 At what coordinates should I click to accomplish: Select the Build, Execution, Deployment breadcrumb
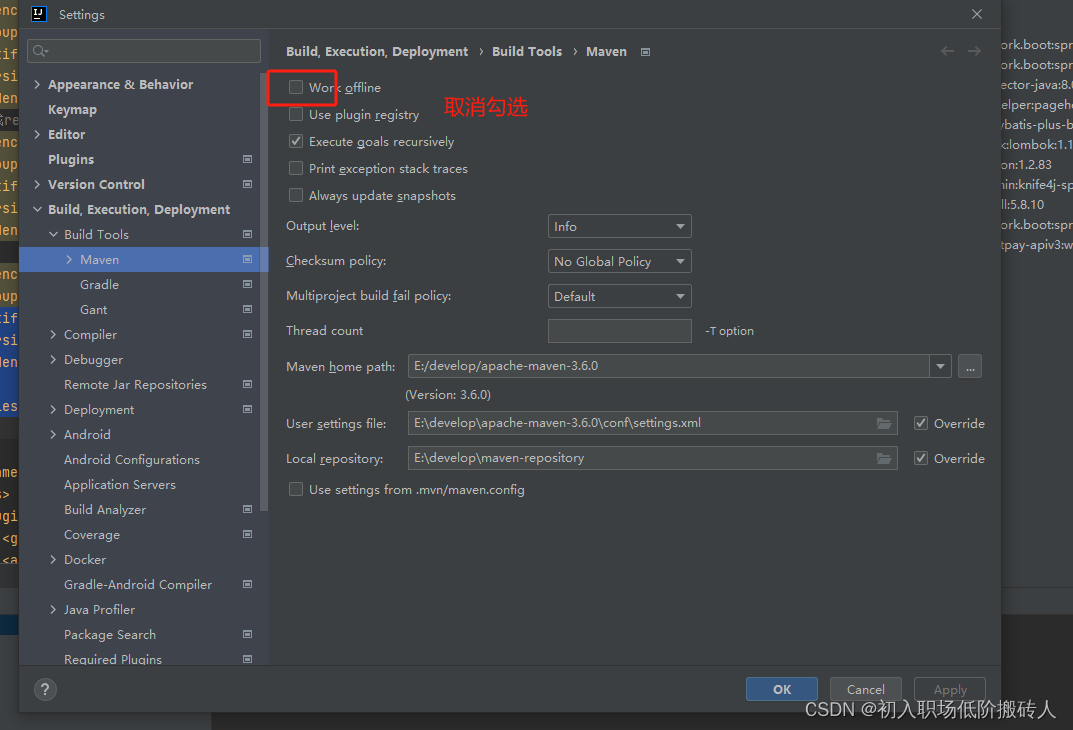click(377, 51)
